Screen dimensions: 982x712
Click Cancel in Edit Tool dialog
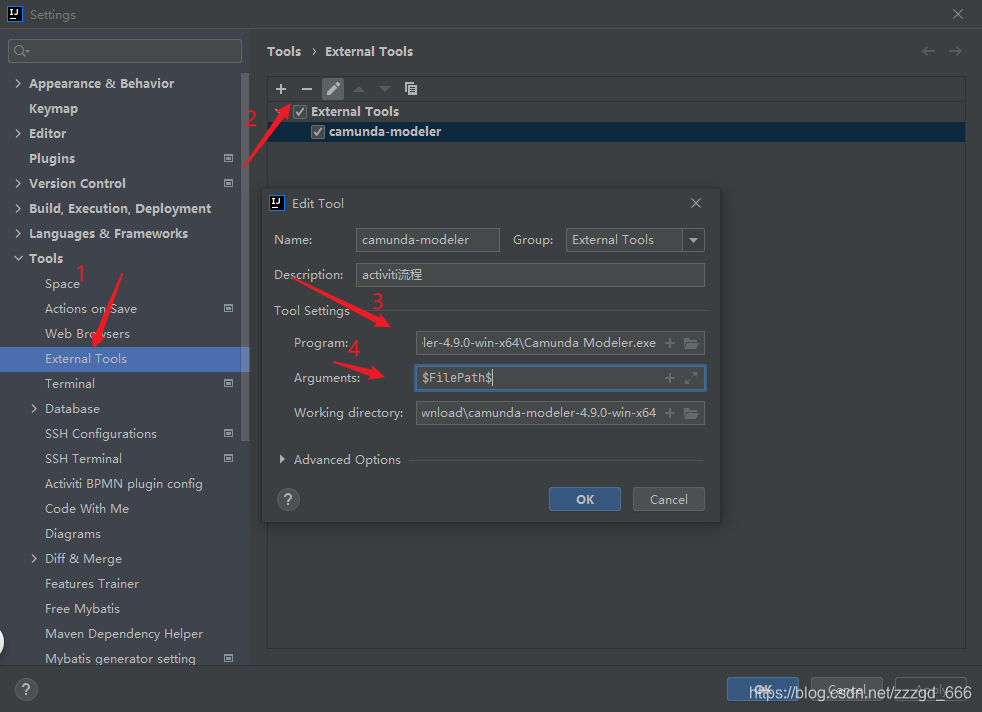pos(668,499)
